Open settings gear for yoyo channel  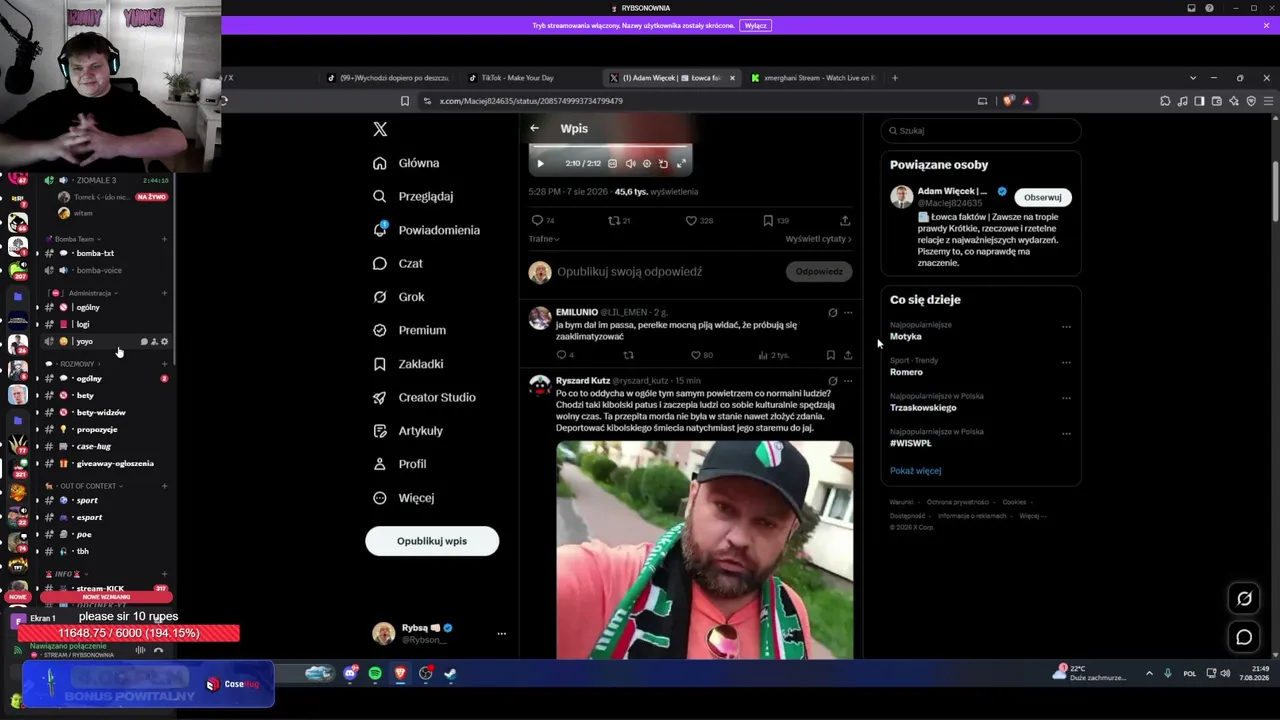coord(164,342)
